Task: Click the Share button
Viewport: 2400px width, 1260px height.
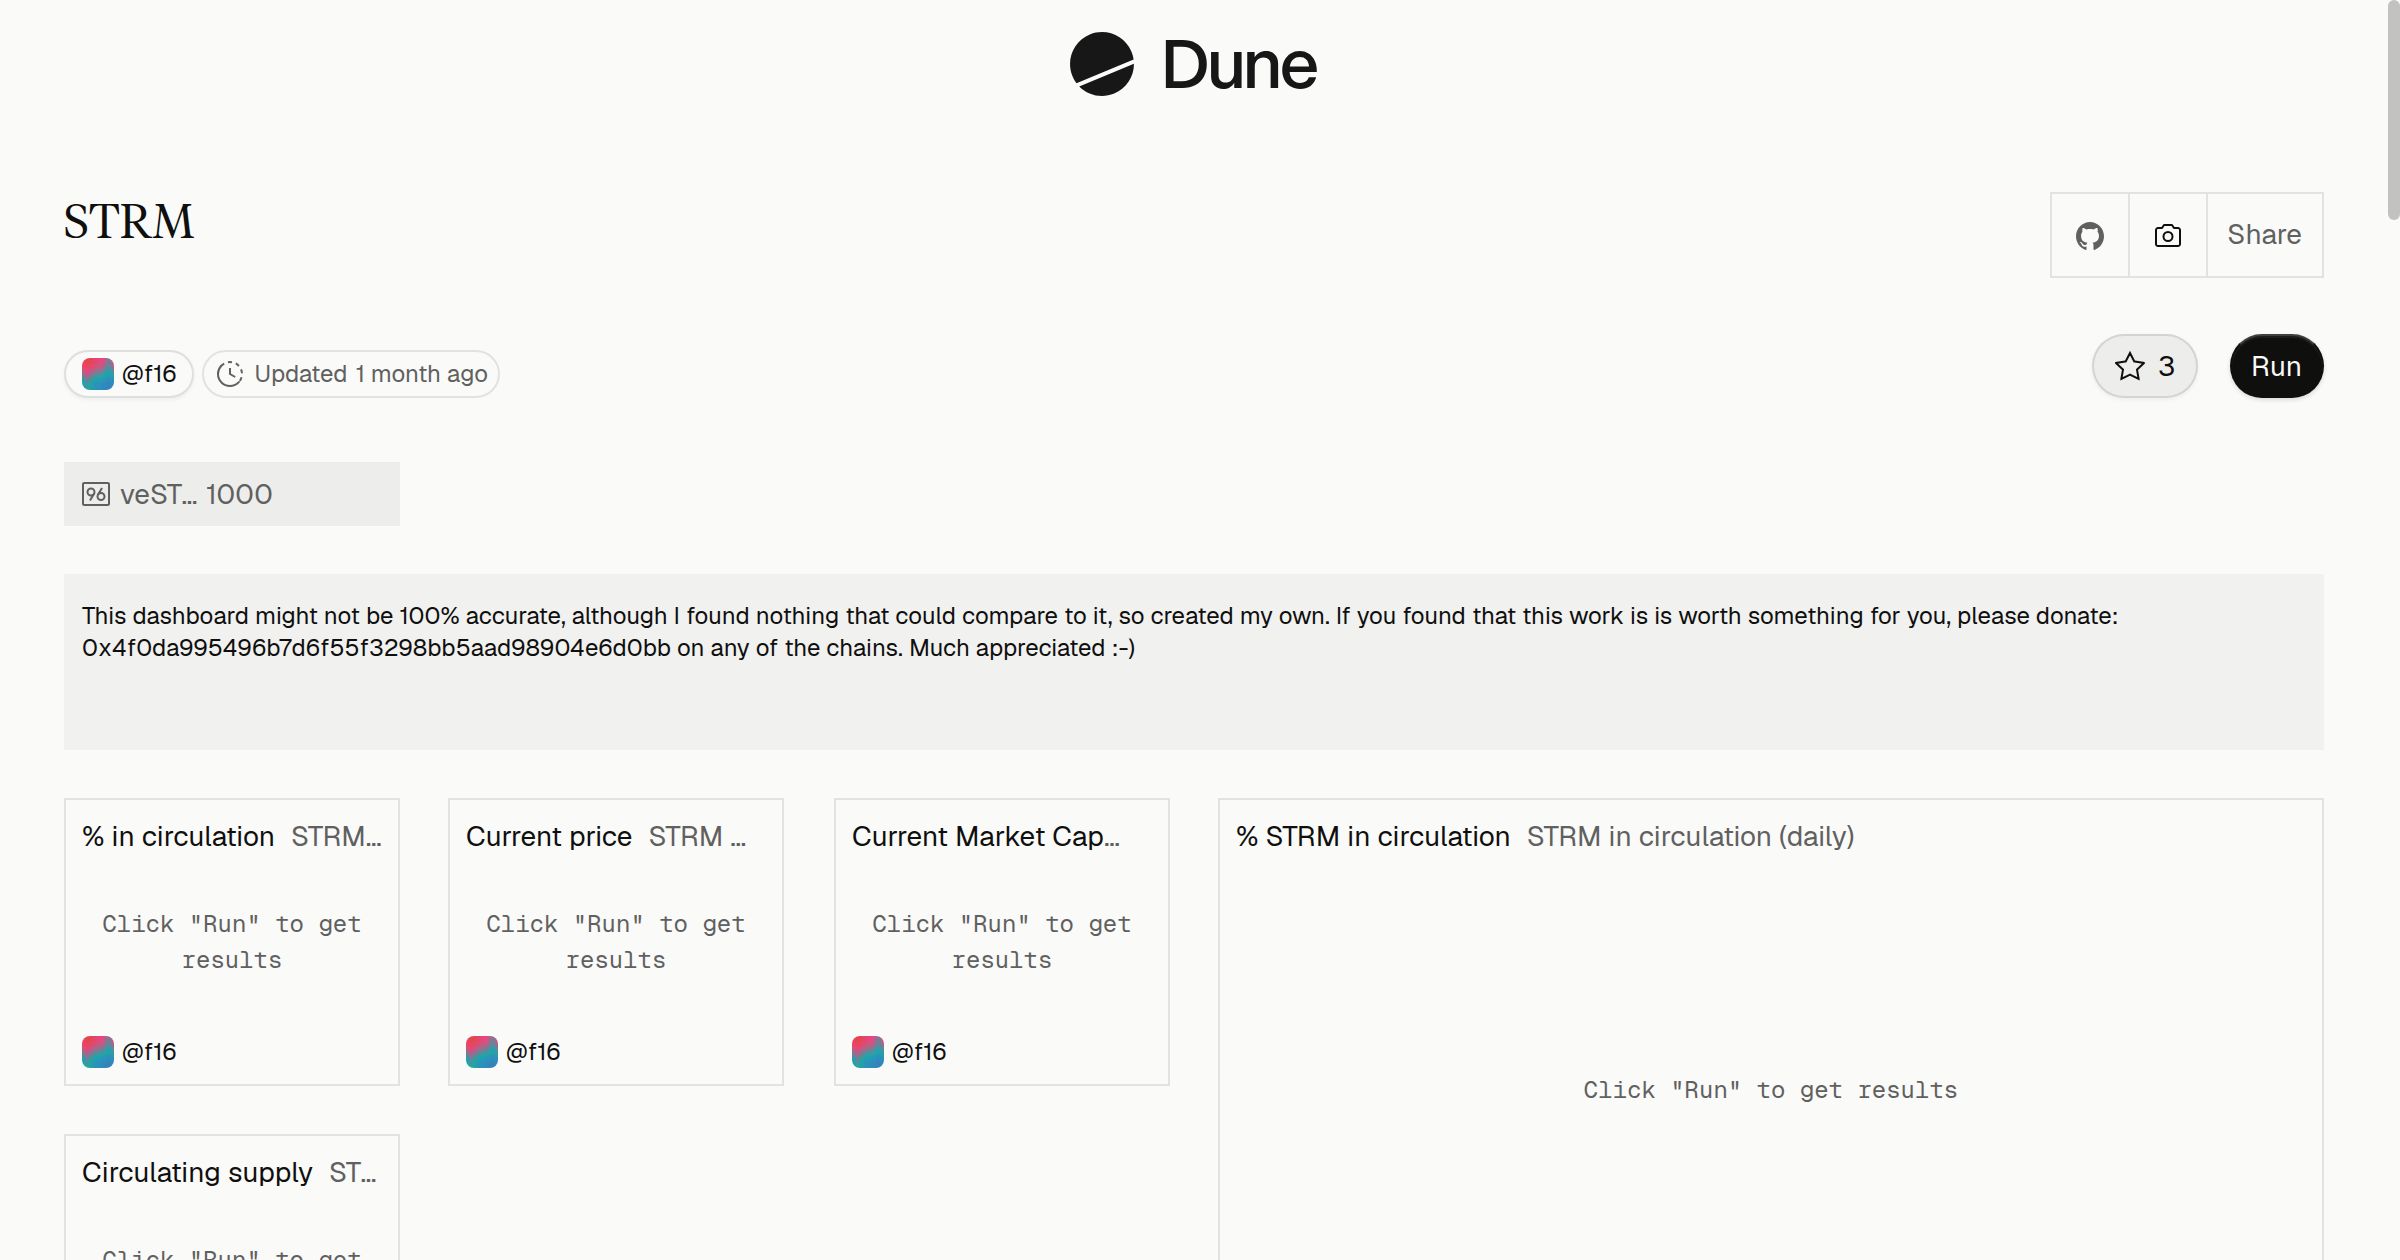Action: click(2264, 235)
